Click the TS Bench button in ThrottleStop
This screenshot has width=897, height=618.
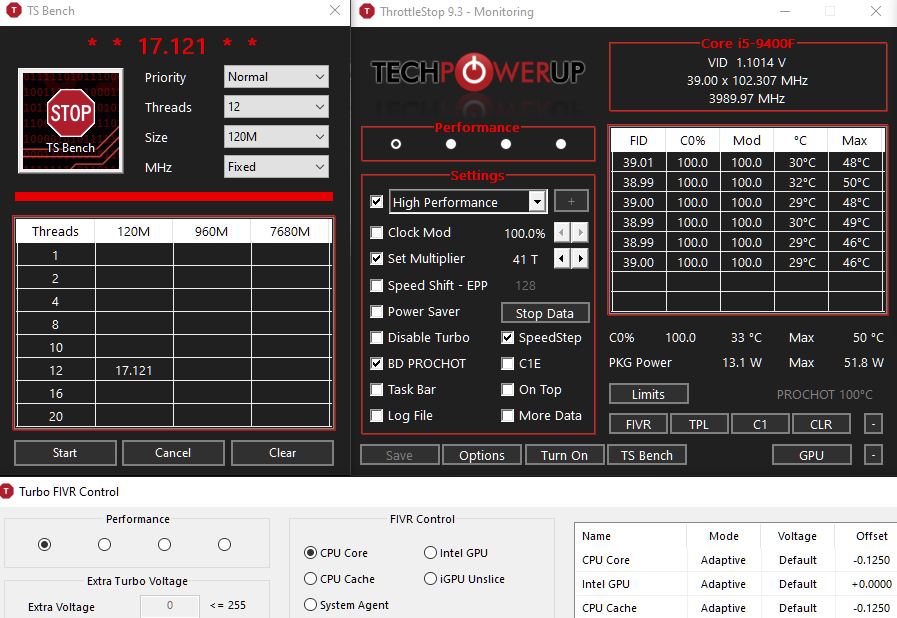point(646,455)
